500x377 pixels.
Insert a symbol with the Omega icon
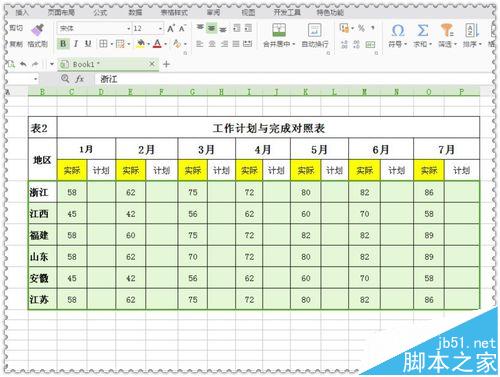[398, 30]
